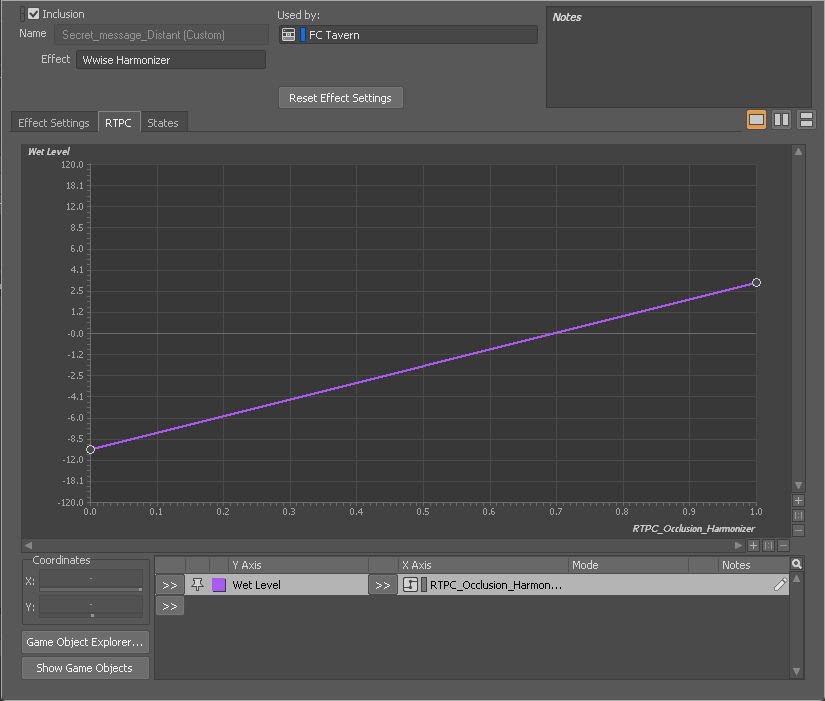Open the States tab

tap(163, 123)
